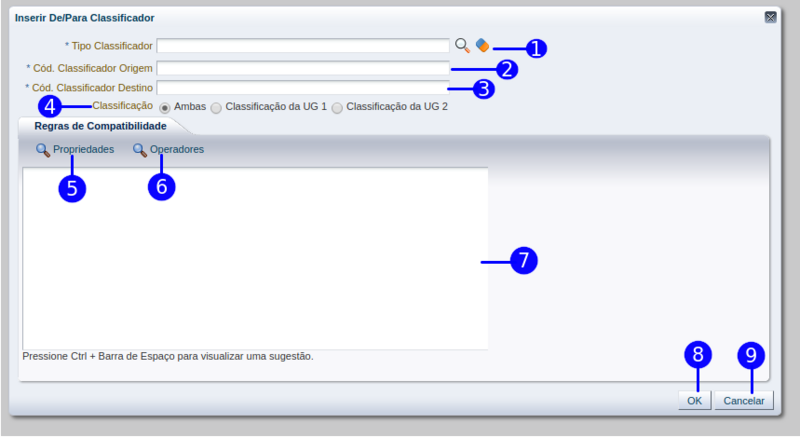This screenshot has height=437, width=800.
Task: Choose the Classificação da UG 1 option
Action: 216,108
